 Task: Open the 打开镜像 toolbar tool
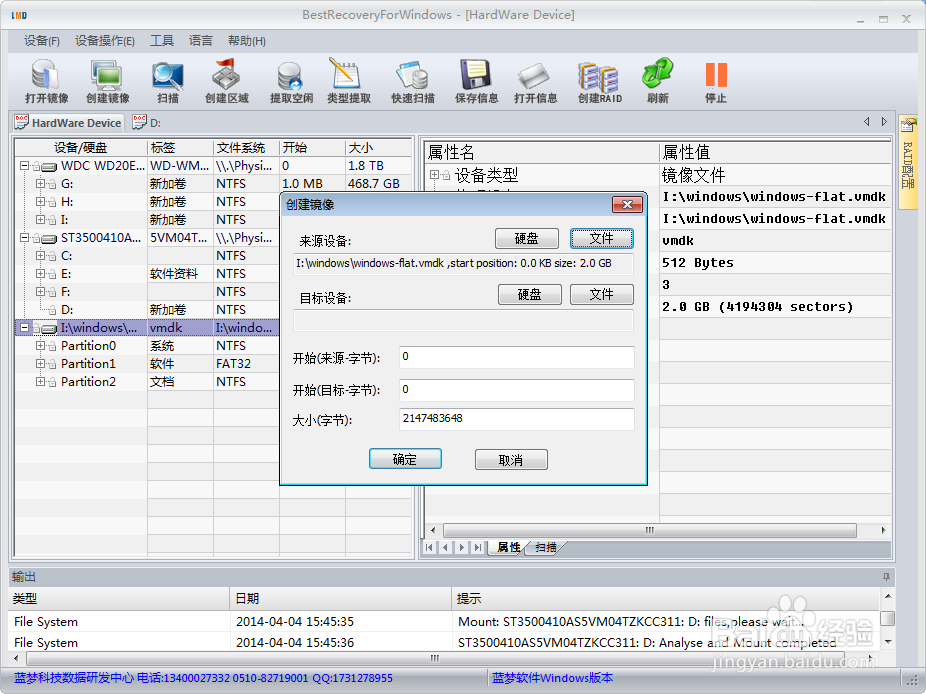tap(46, 82)
